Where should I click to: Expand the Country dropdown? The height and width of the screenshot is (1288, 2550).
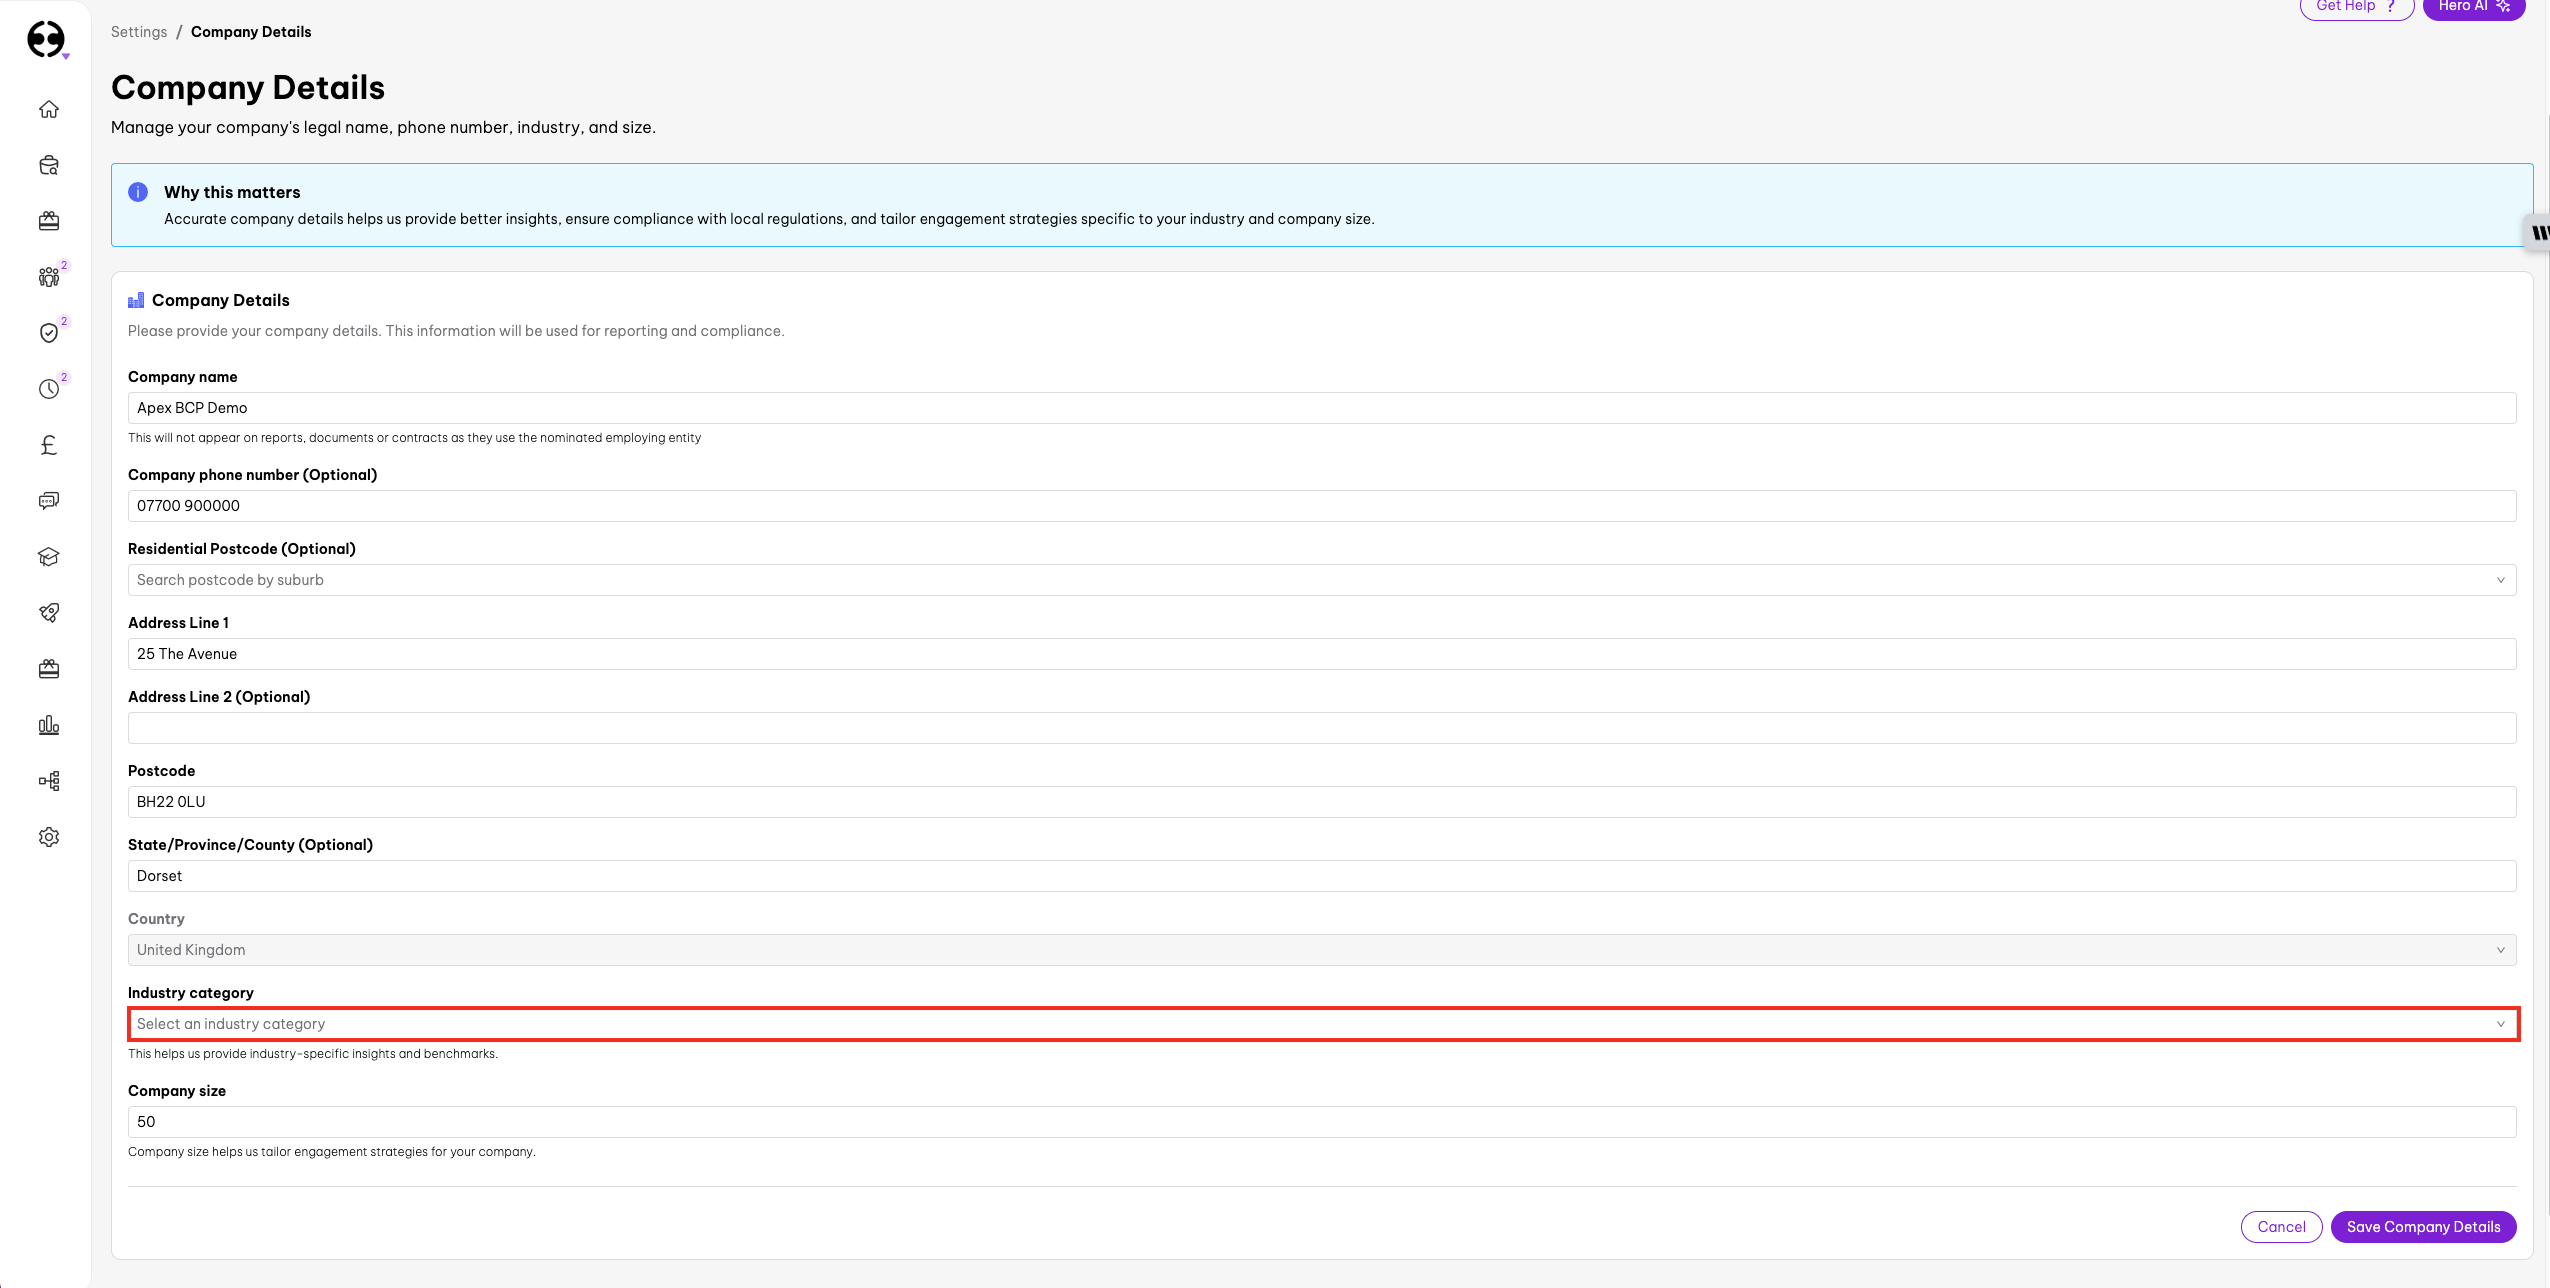click(x=1320, y=950)
